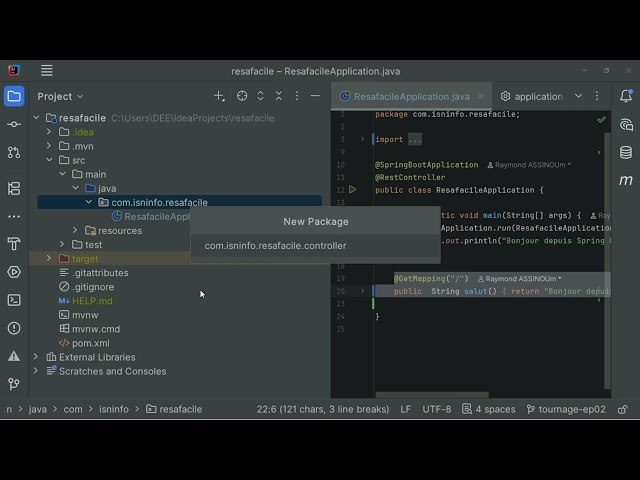This screenshot has height=480, width=640.
Task: Close the ResafacileApplication.java tab
Action: [x=481, y=96]
